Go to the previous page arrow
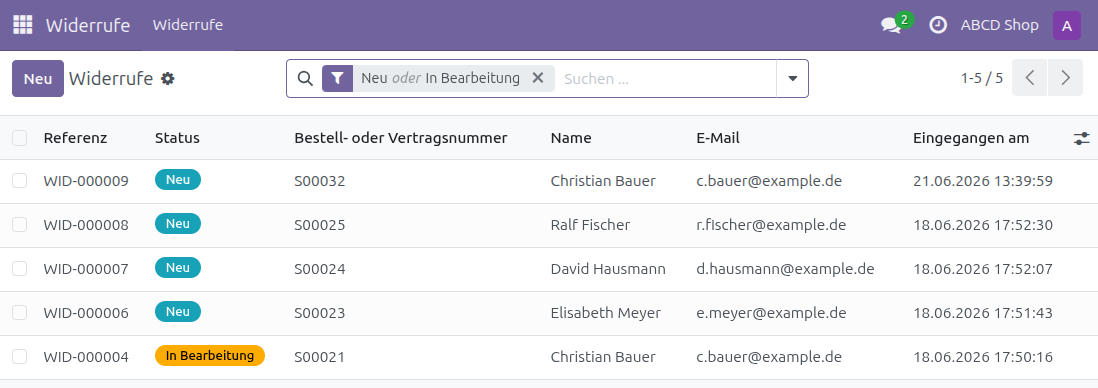 (1030, 78)
